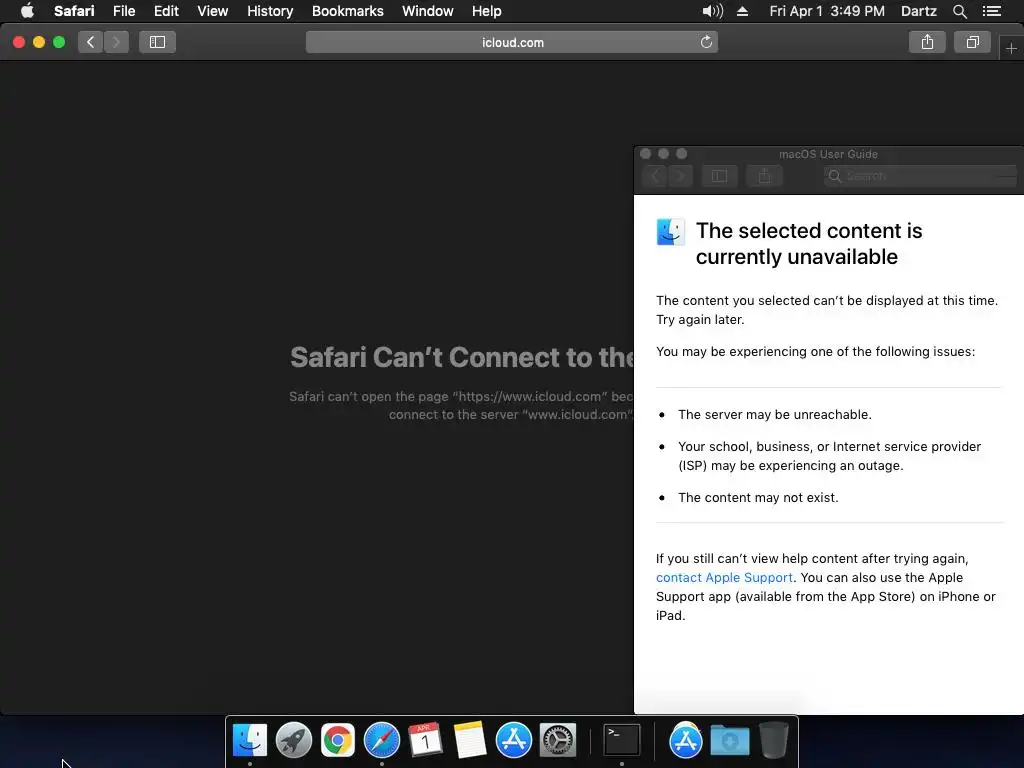Viewport: 1024px width, 768px height.
Task: Go forward in Safari
Action: coord(116,42)
